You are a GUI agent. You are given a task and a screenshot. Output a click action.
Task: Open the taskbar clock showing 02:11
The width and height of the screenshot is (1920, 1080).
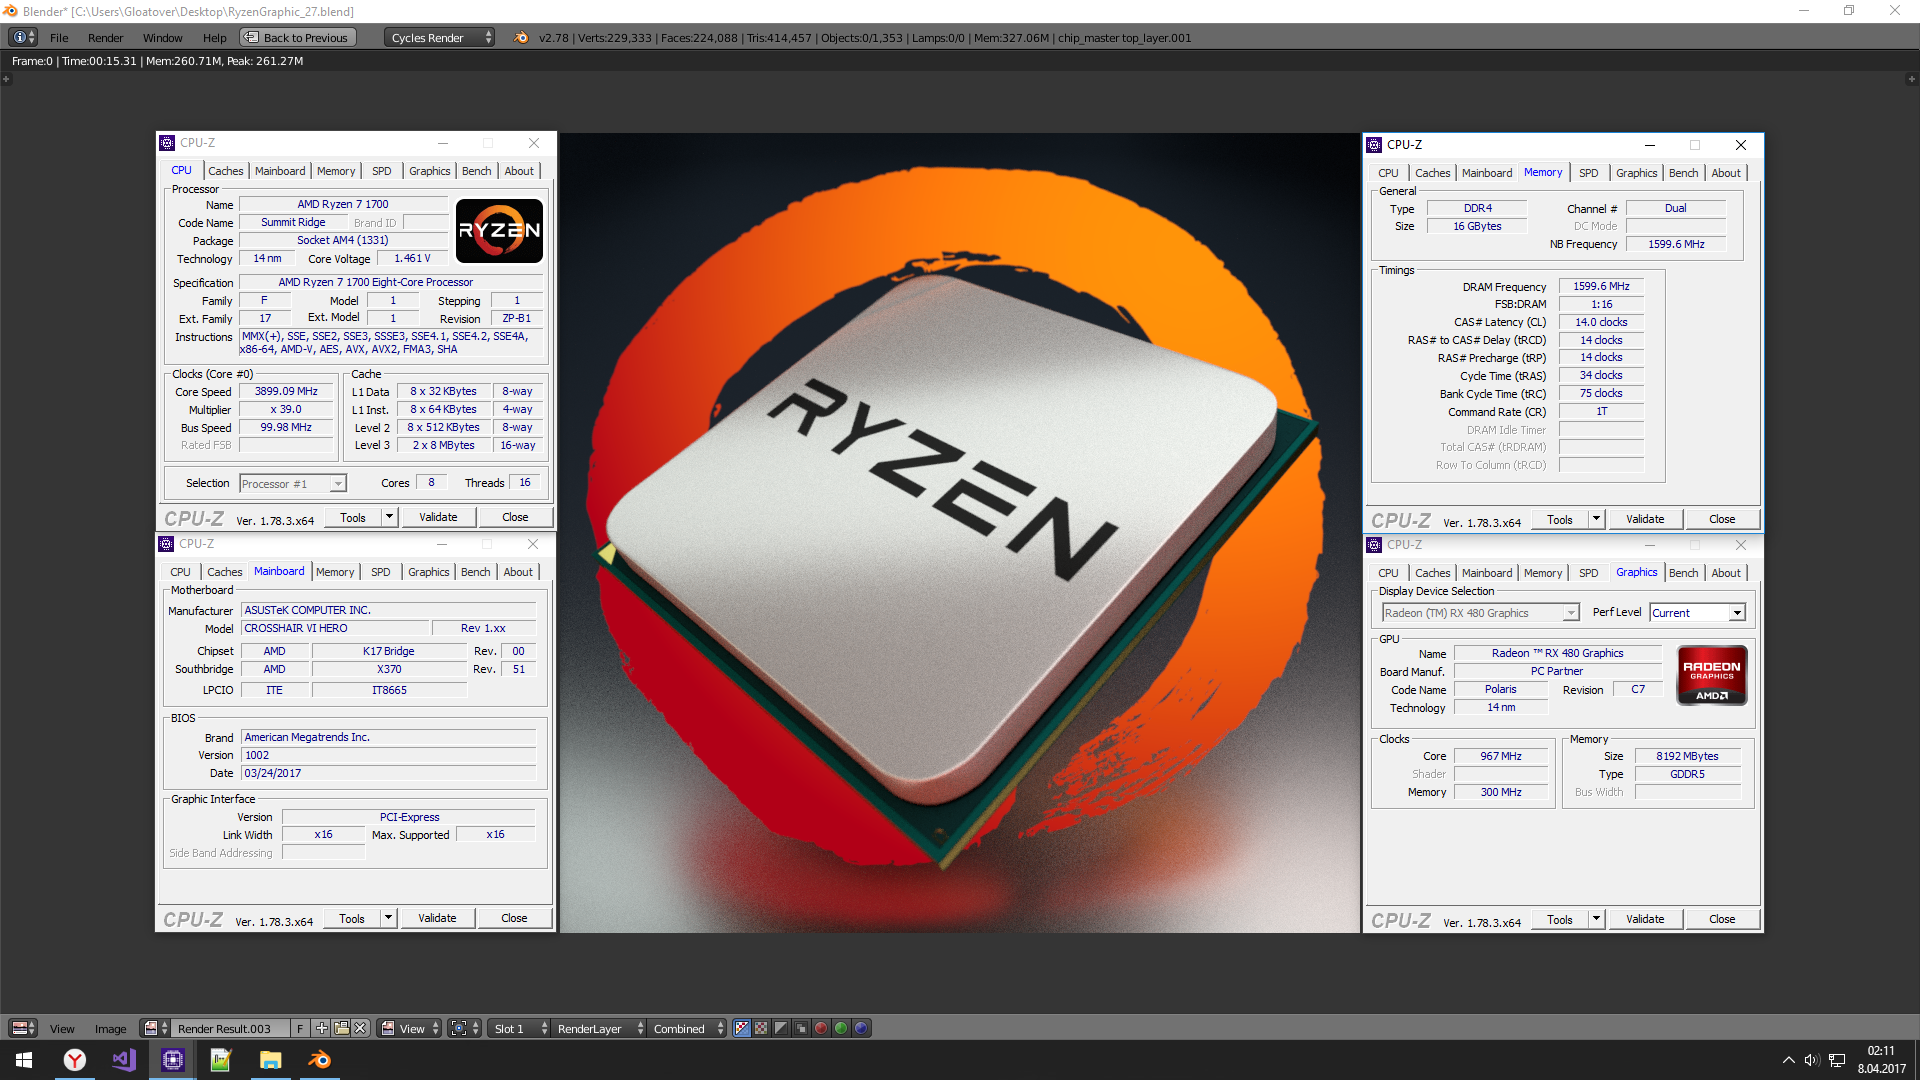pos(1881,1060)
